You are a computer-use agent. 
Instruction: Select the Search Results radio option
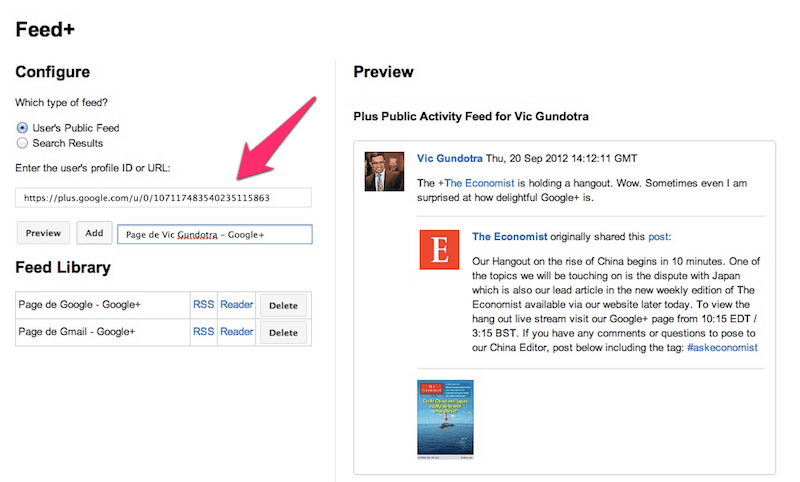tap(22, 143)
